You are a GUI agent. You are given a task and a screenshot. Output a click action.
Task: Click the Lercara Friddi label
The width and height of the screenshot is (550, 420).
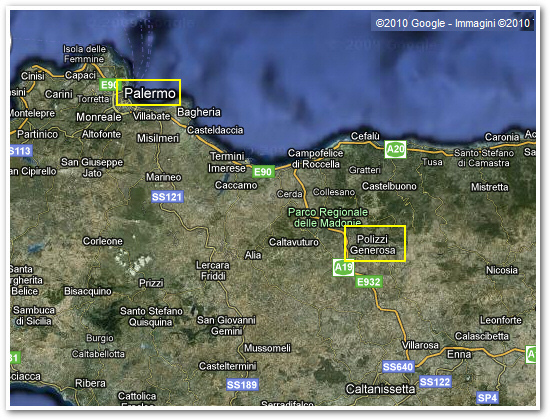[213, 271]
